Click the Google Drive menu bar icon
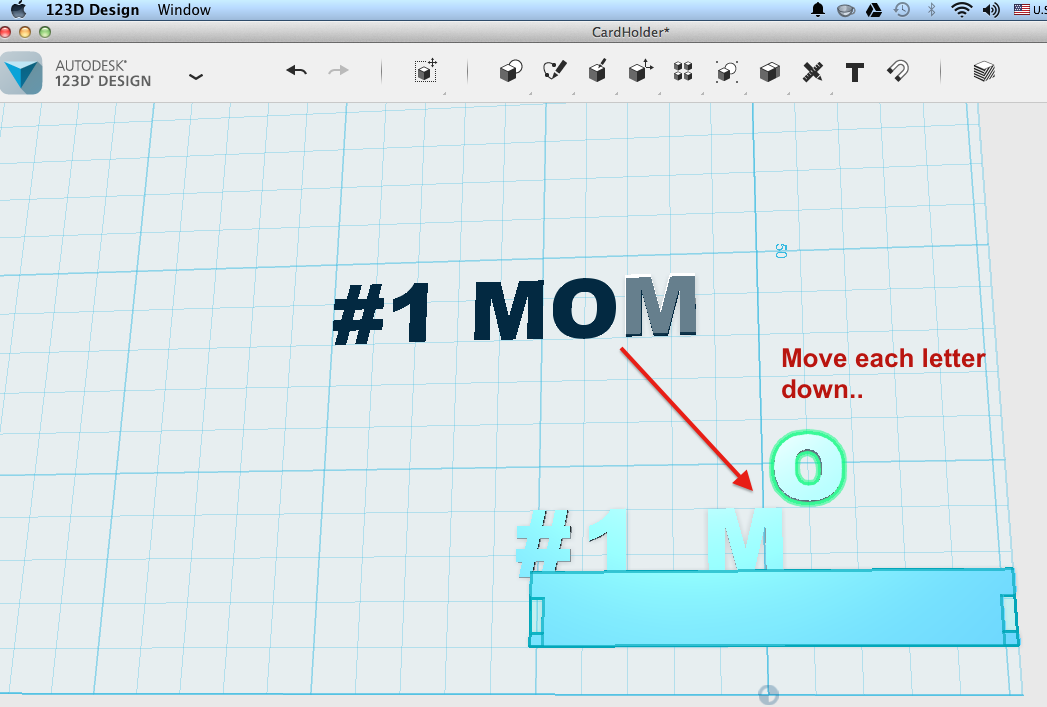 click(x=873, y=9)
